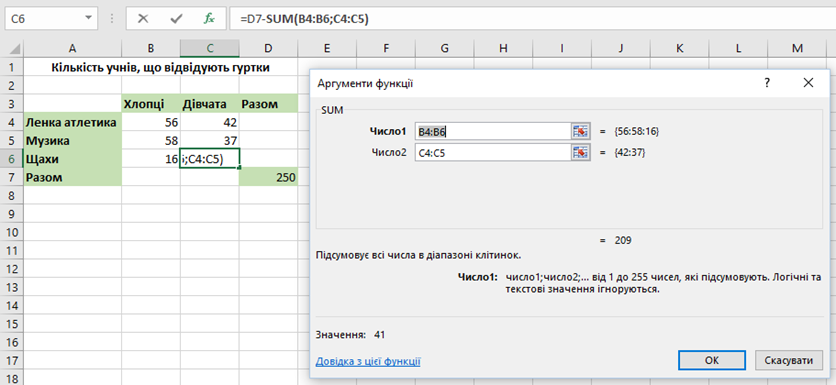This screenshot has width=836, height=385.
Task: Click the {42:37} result preview
Action: point(630,153)
